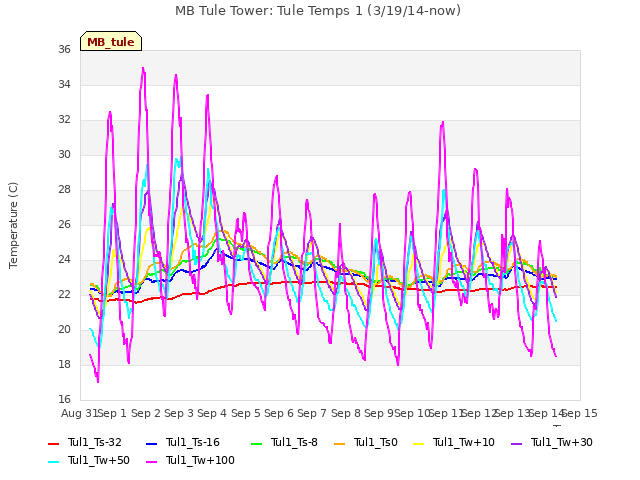This screenshot has height=480, width=640.
Task: Click the magenta peak near 35 on Sep 2
Action: [143, 69]
